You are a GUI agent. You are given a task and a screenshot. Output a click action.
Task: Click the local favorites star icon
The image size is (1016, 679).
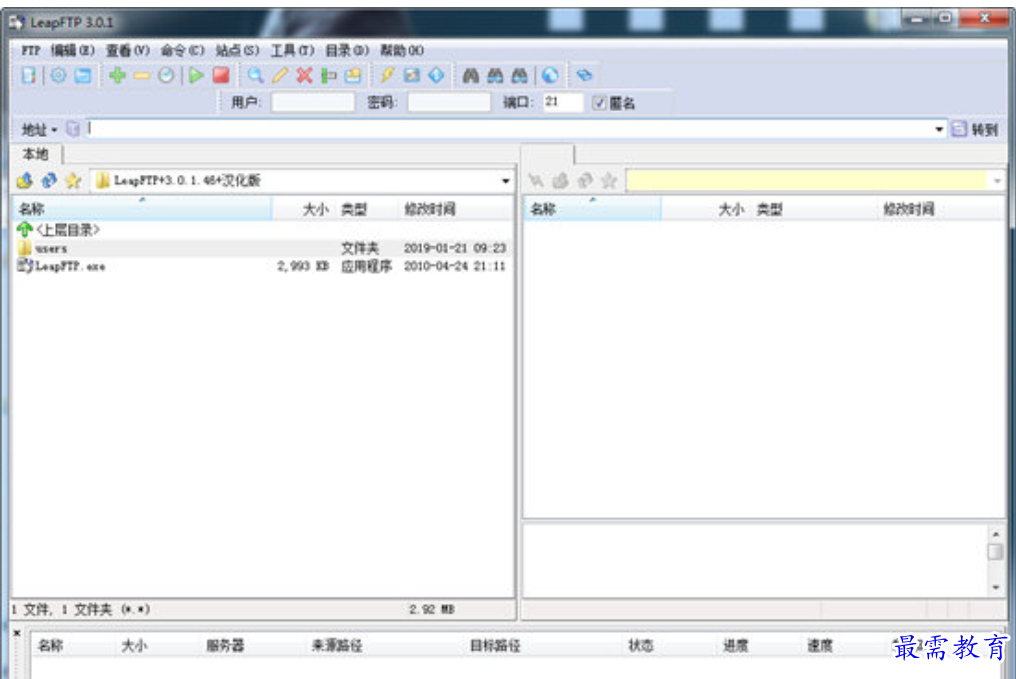(x=73, y=180)
